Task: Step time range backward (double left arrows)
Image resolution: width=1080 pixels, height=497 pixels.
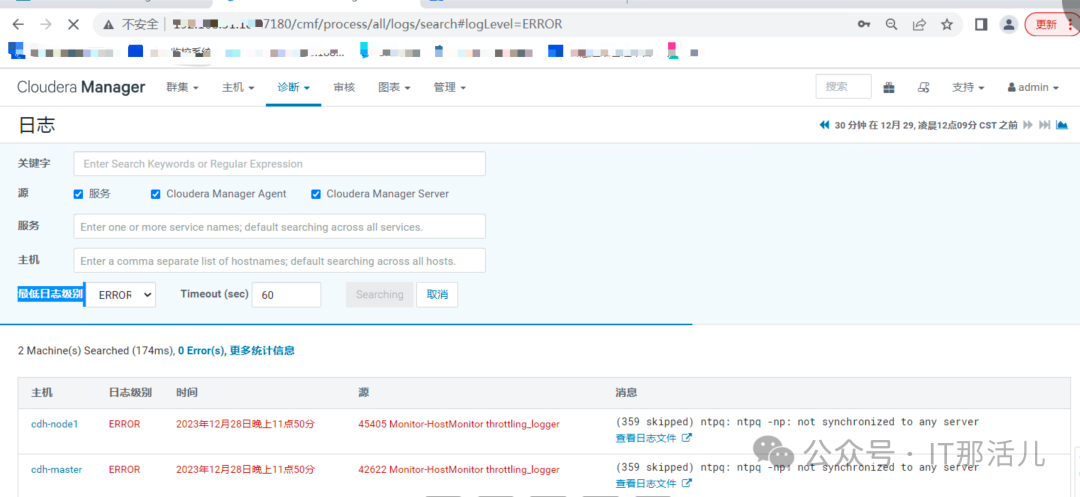Action: [x=824, y=125]
